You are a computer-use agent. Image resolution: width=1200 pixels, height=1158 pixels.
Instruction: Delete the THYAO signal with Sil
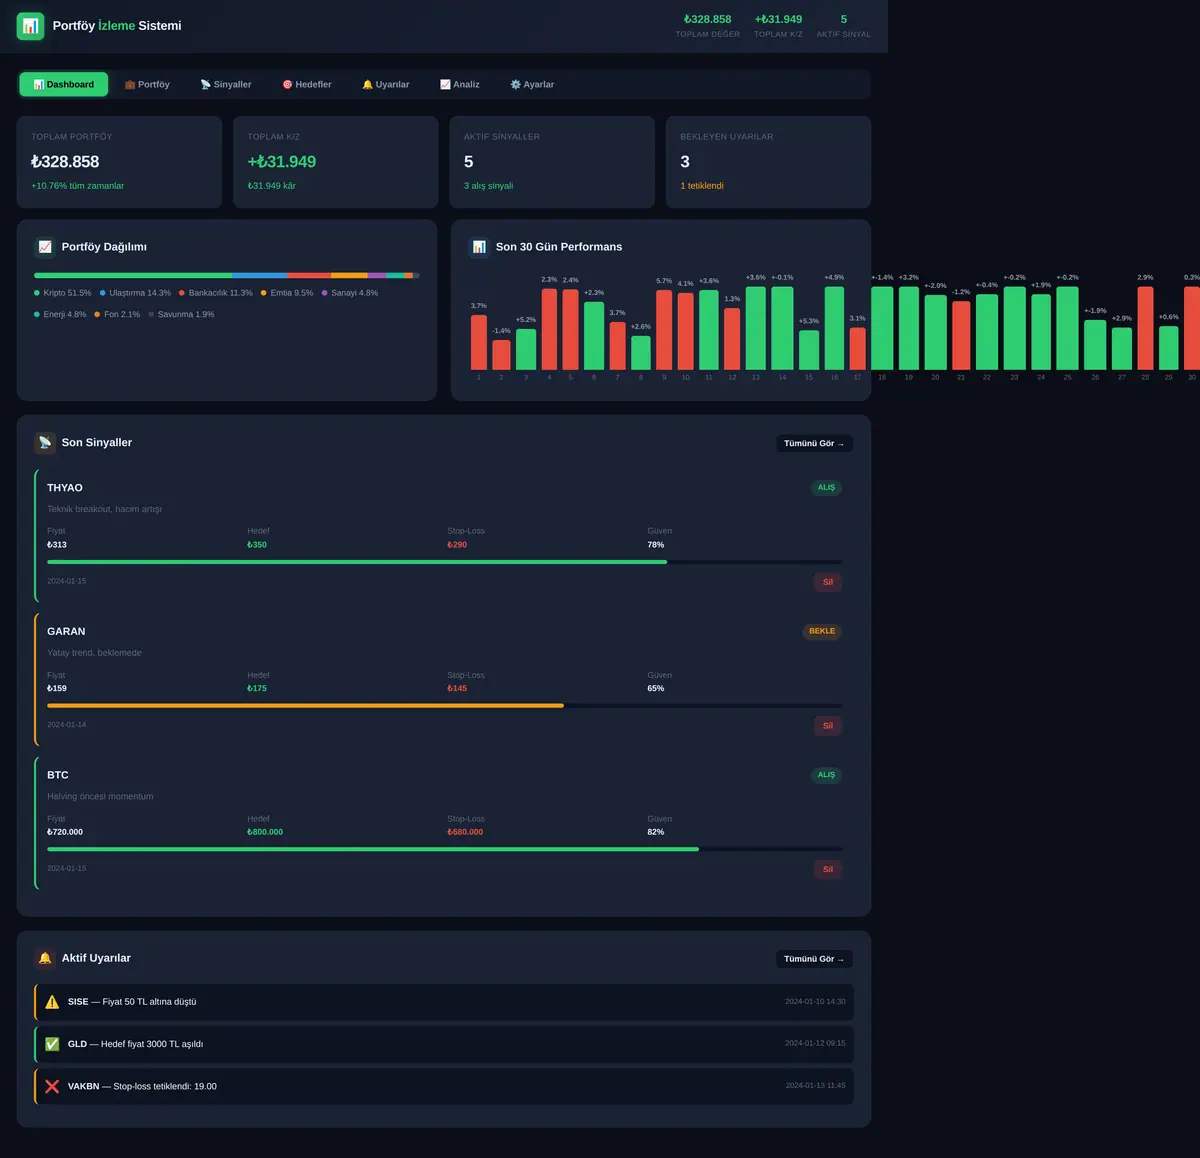828,582
